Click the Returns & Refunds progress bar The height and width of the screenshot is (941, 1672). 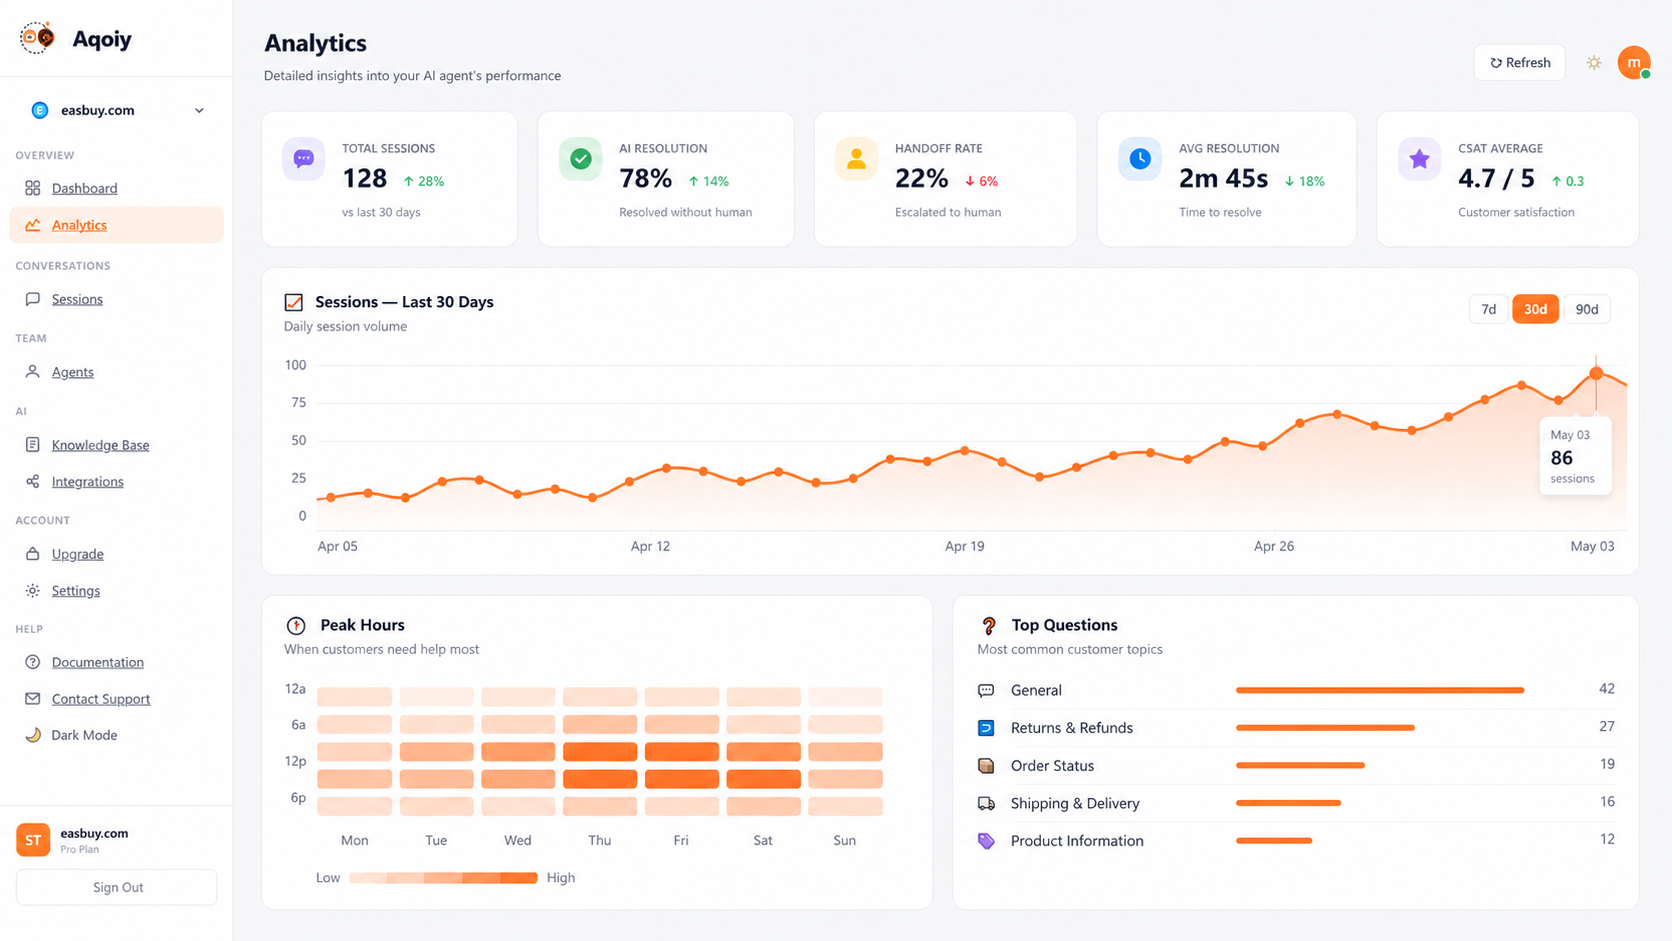coord(1325,728)
